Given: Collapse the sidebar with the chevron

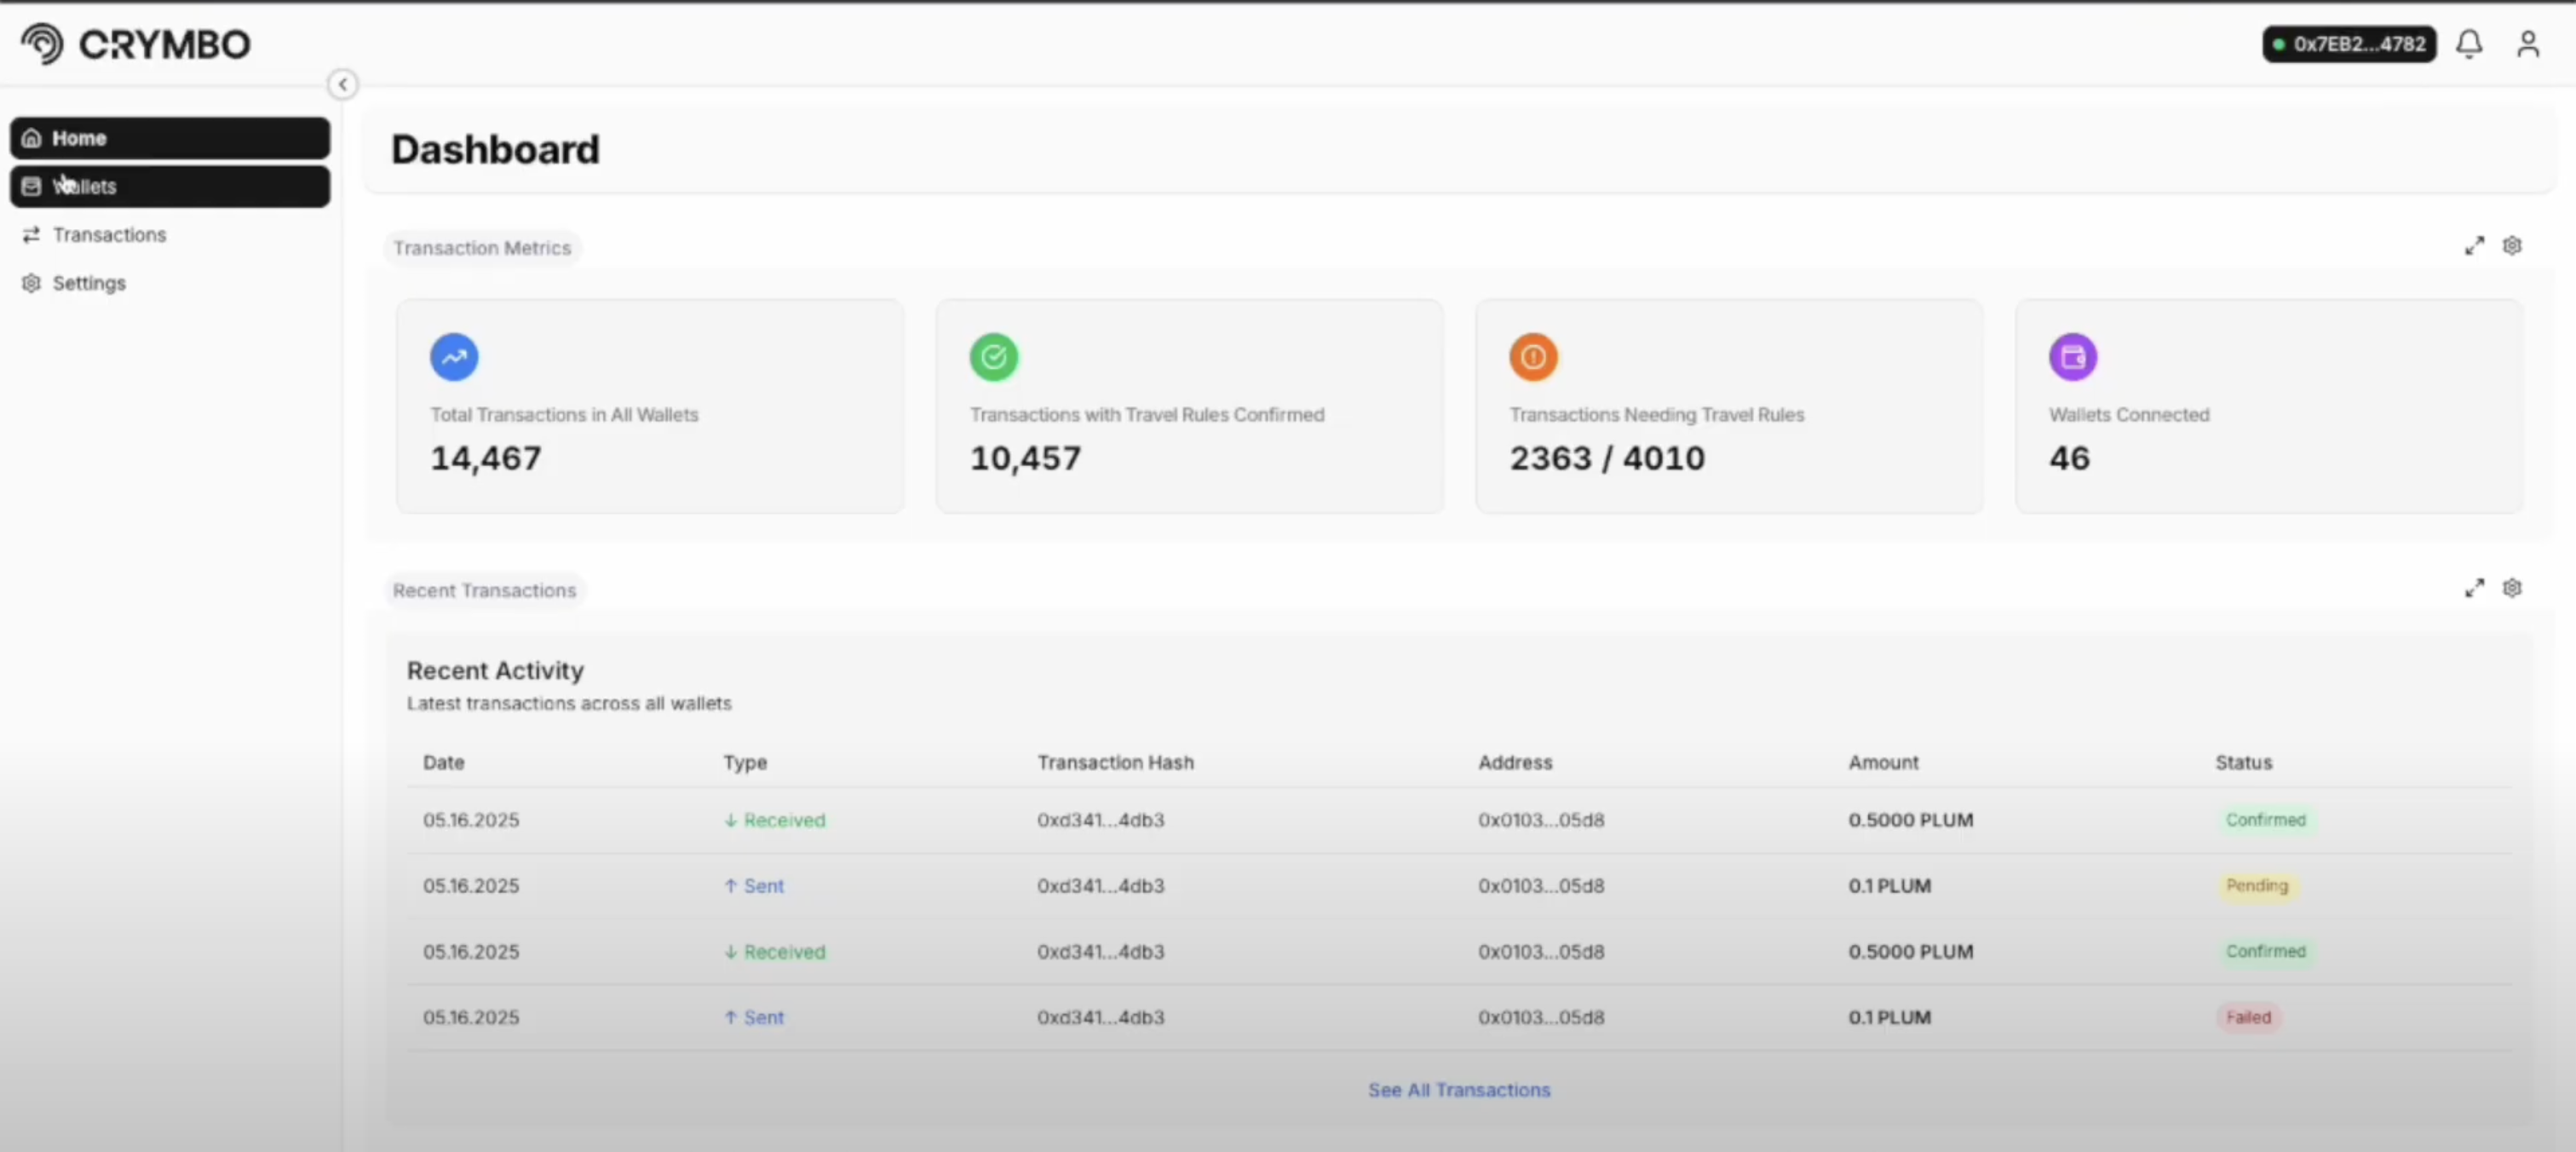Looking at the screenshot, I should pos(342,85).
